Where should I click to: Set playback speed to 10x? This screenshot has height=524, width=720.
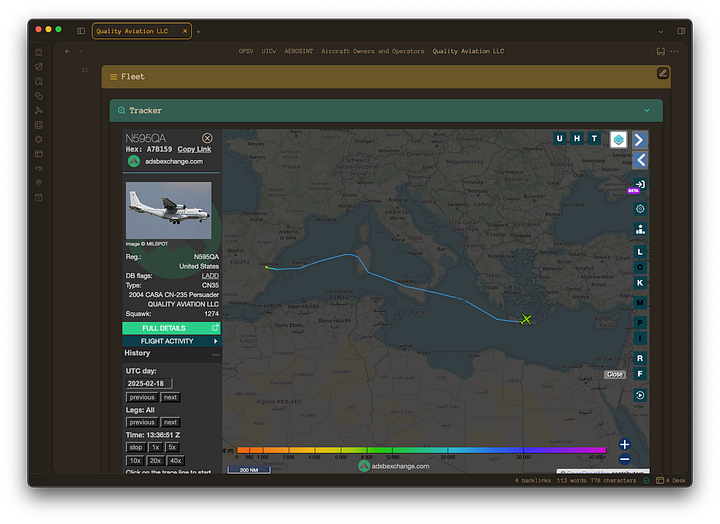[135, 461]
